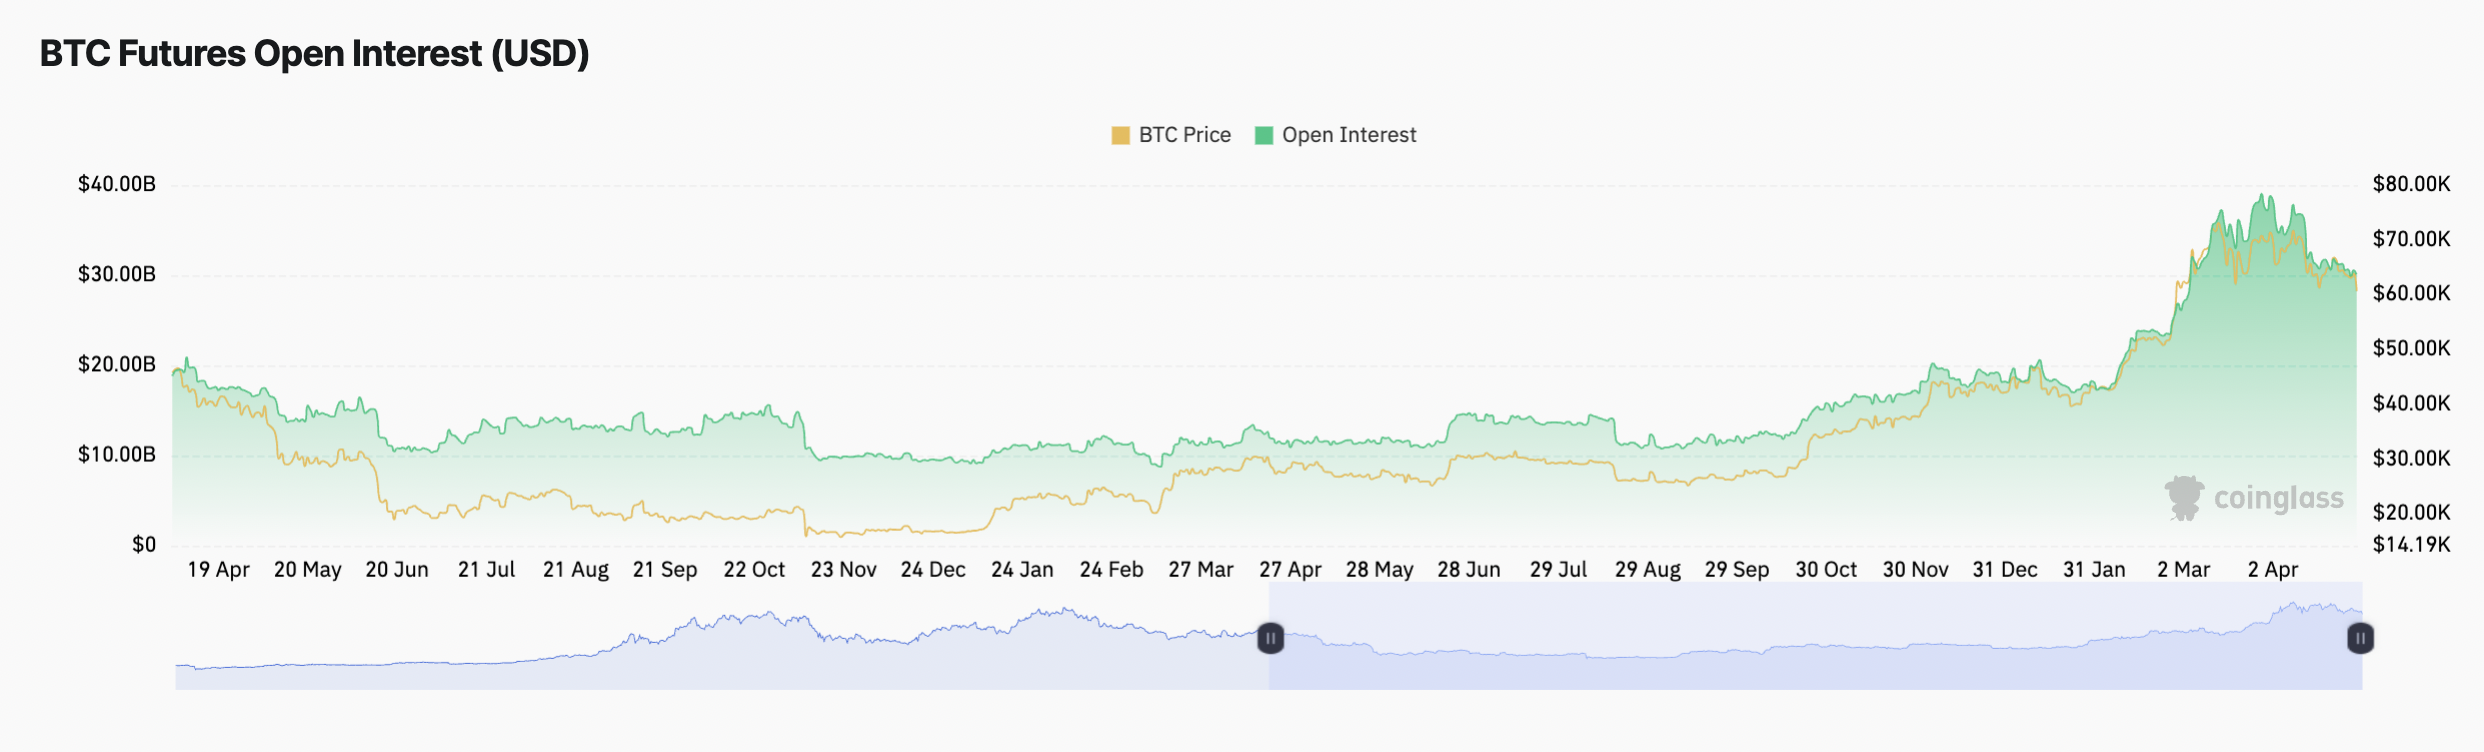This screenshot has height=752, width=2484.
Task: Click the right range slider handle
Action: (x=2360, y=638)
